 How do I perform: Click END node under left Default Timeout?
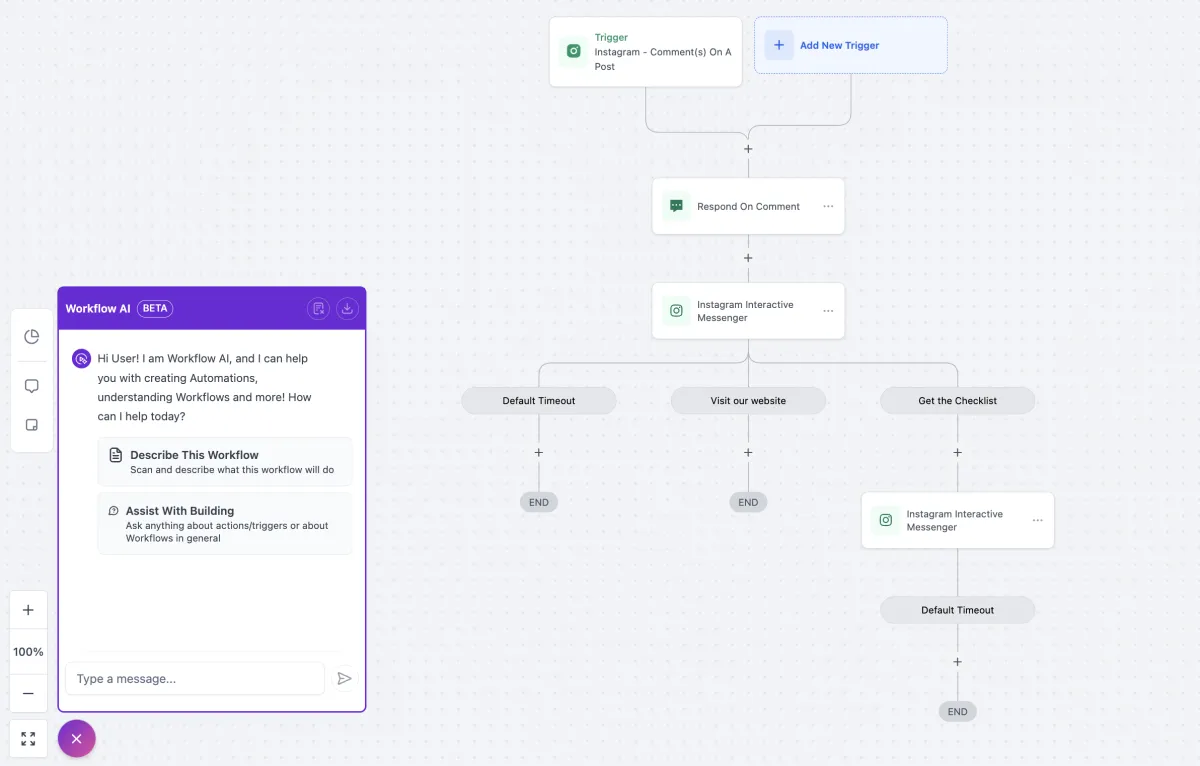click(539, 502)
